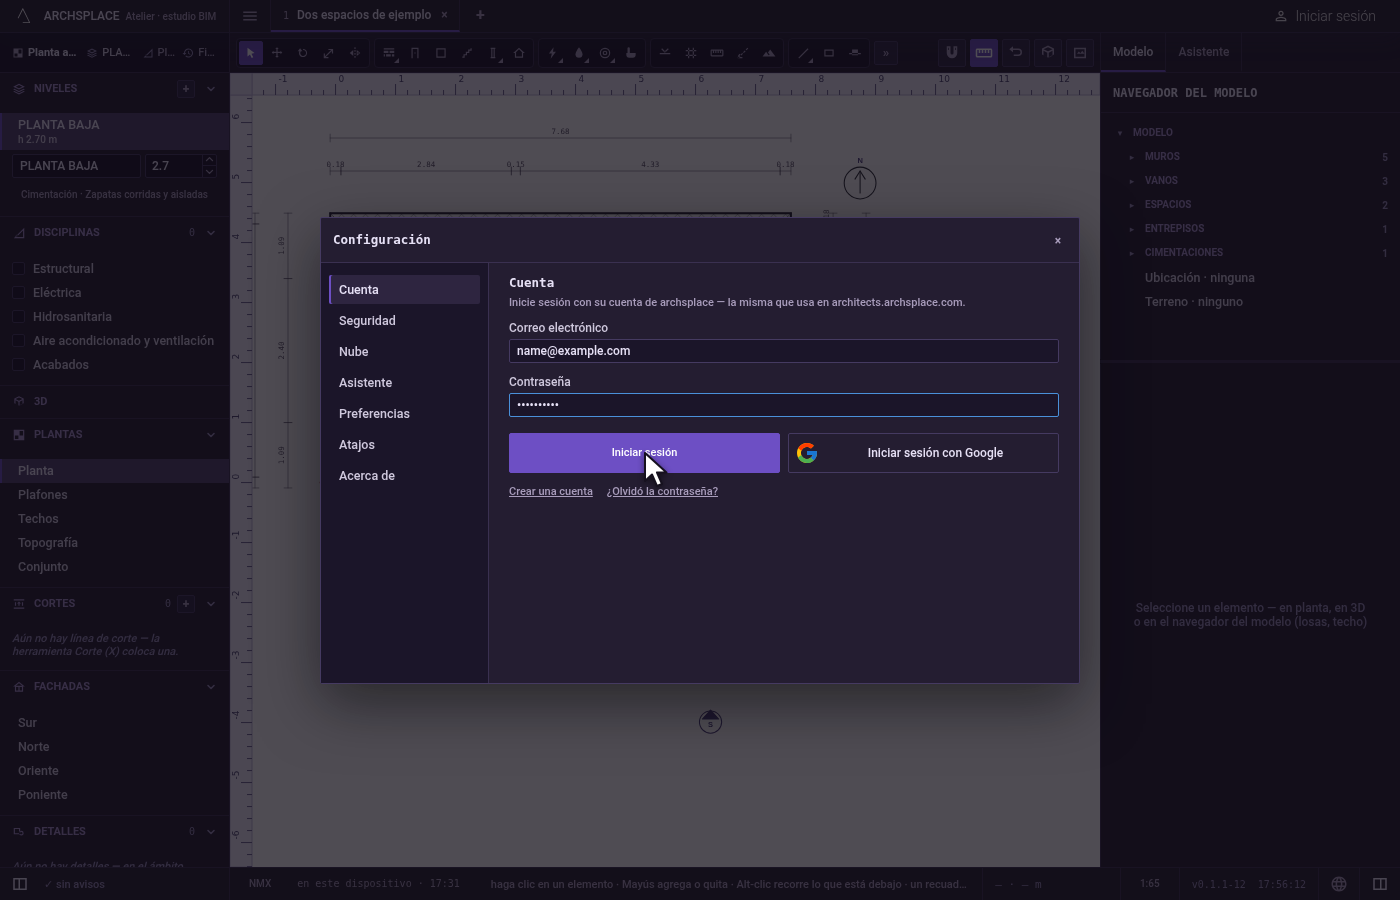This screenshot has width=1400, height=900.
Task: Open the 3D cube view icon
Action: pyautogui.click(x=1048, y=52)
